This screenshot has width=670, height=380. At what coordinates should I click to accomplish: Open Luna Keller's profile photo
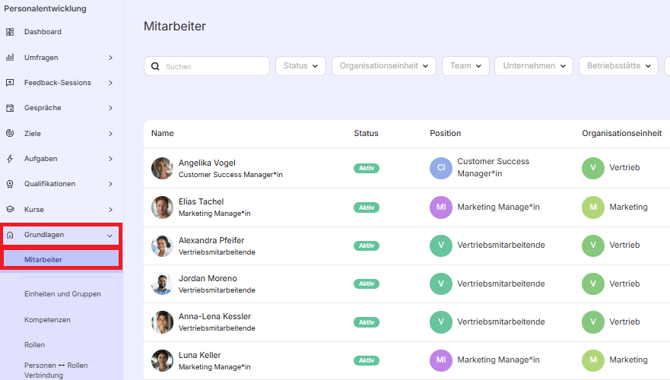coord(162,360)
